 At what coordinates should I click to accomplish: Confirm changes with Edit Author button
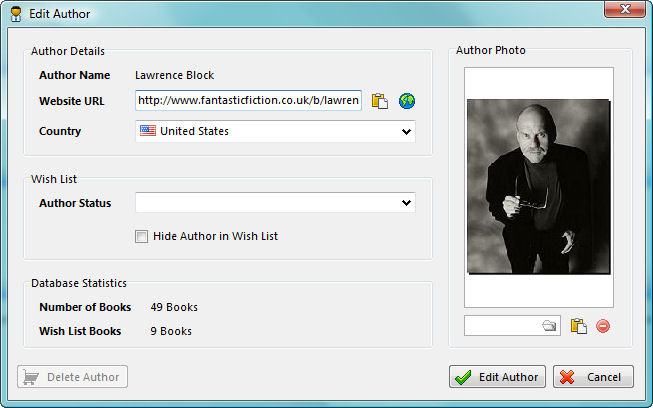[x=497, y=377]
